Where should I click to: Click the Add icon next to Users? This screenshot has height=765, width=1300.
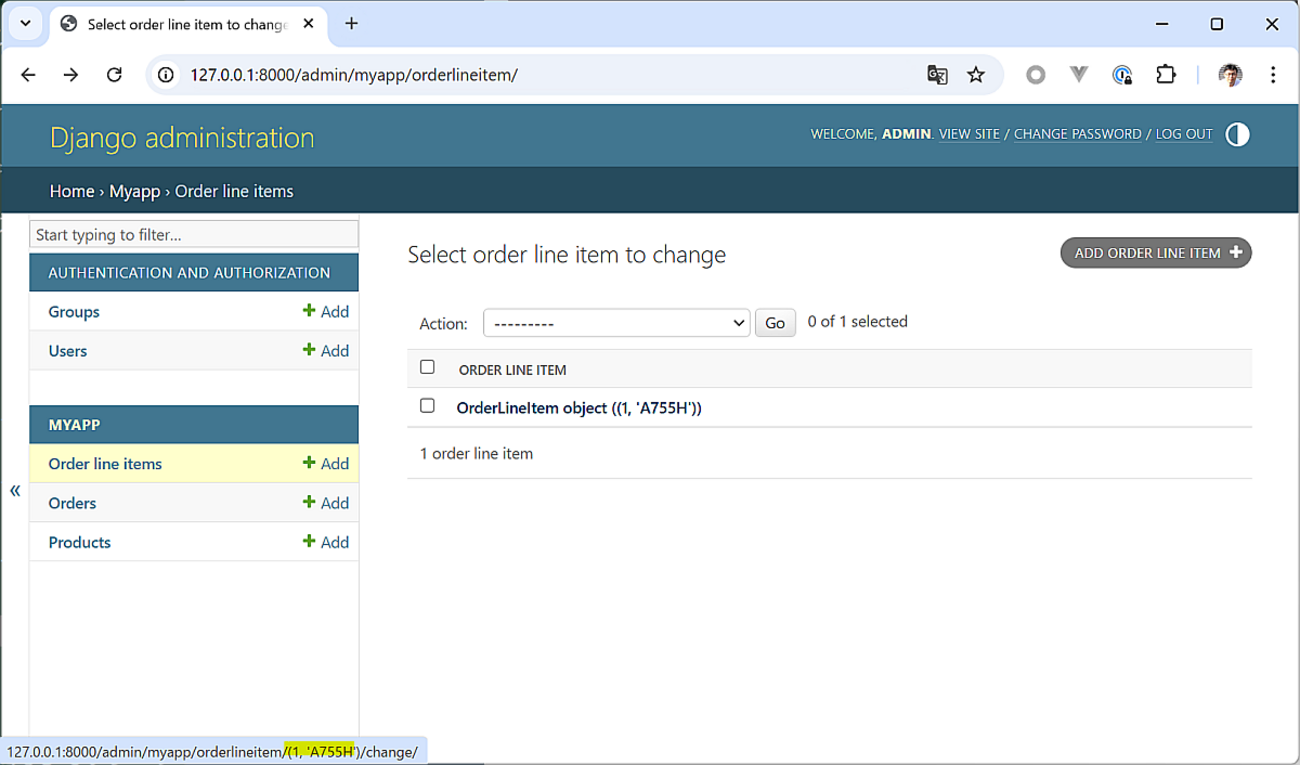pos(310,351)
